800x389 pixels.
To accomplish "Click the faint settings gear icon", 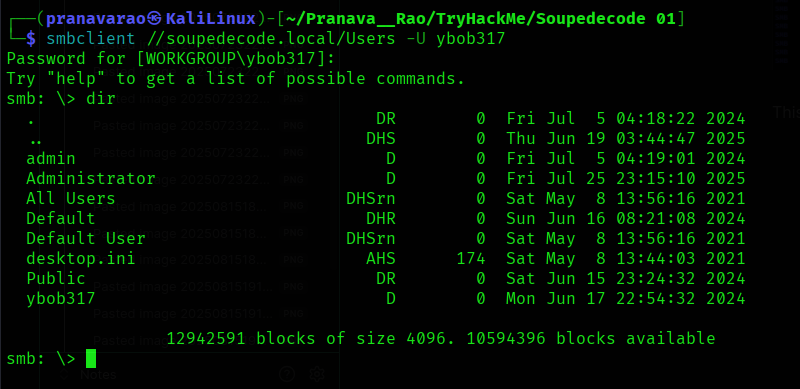I will [x=317, y=374].
